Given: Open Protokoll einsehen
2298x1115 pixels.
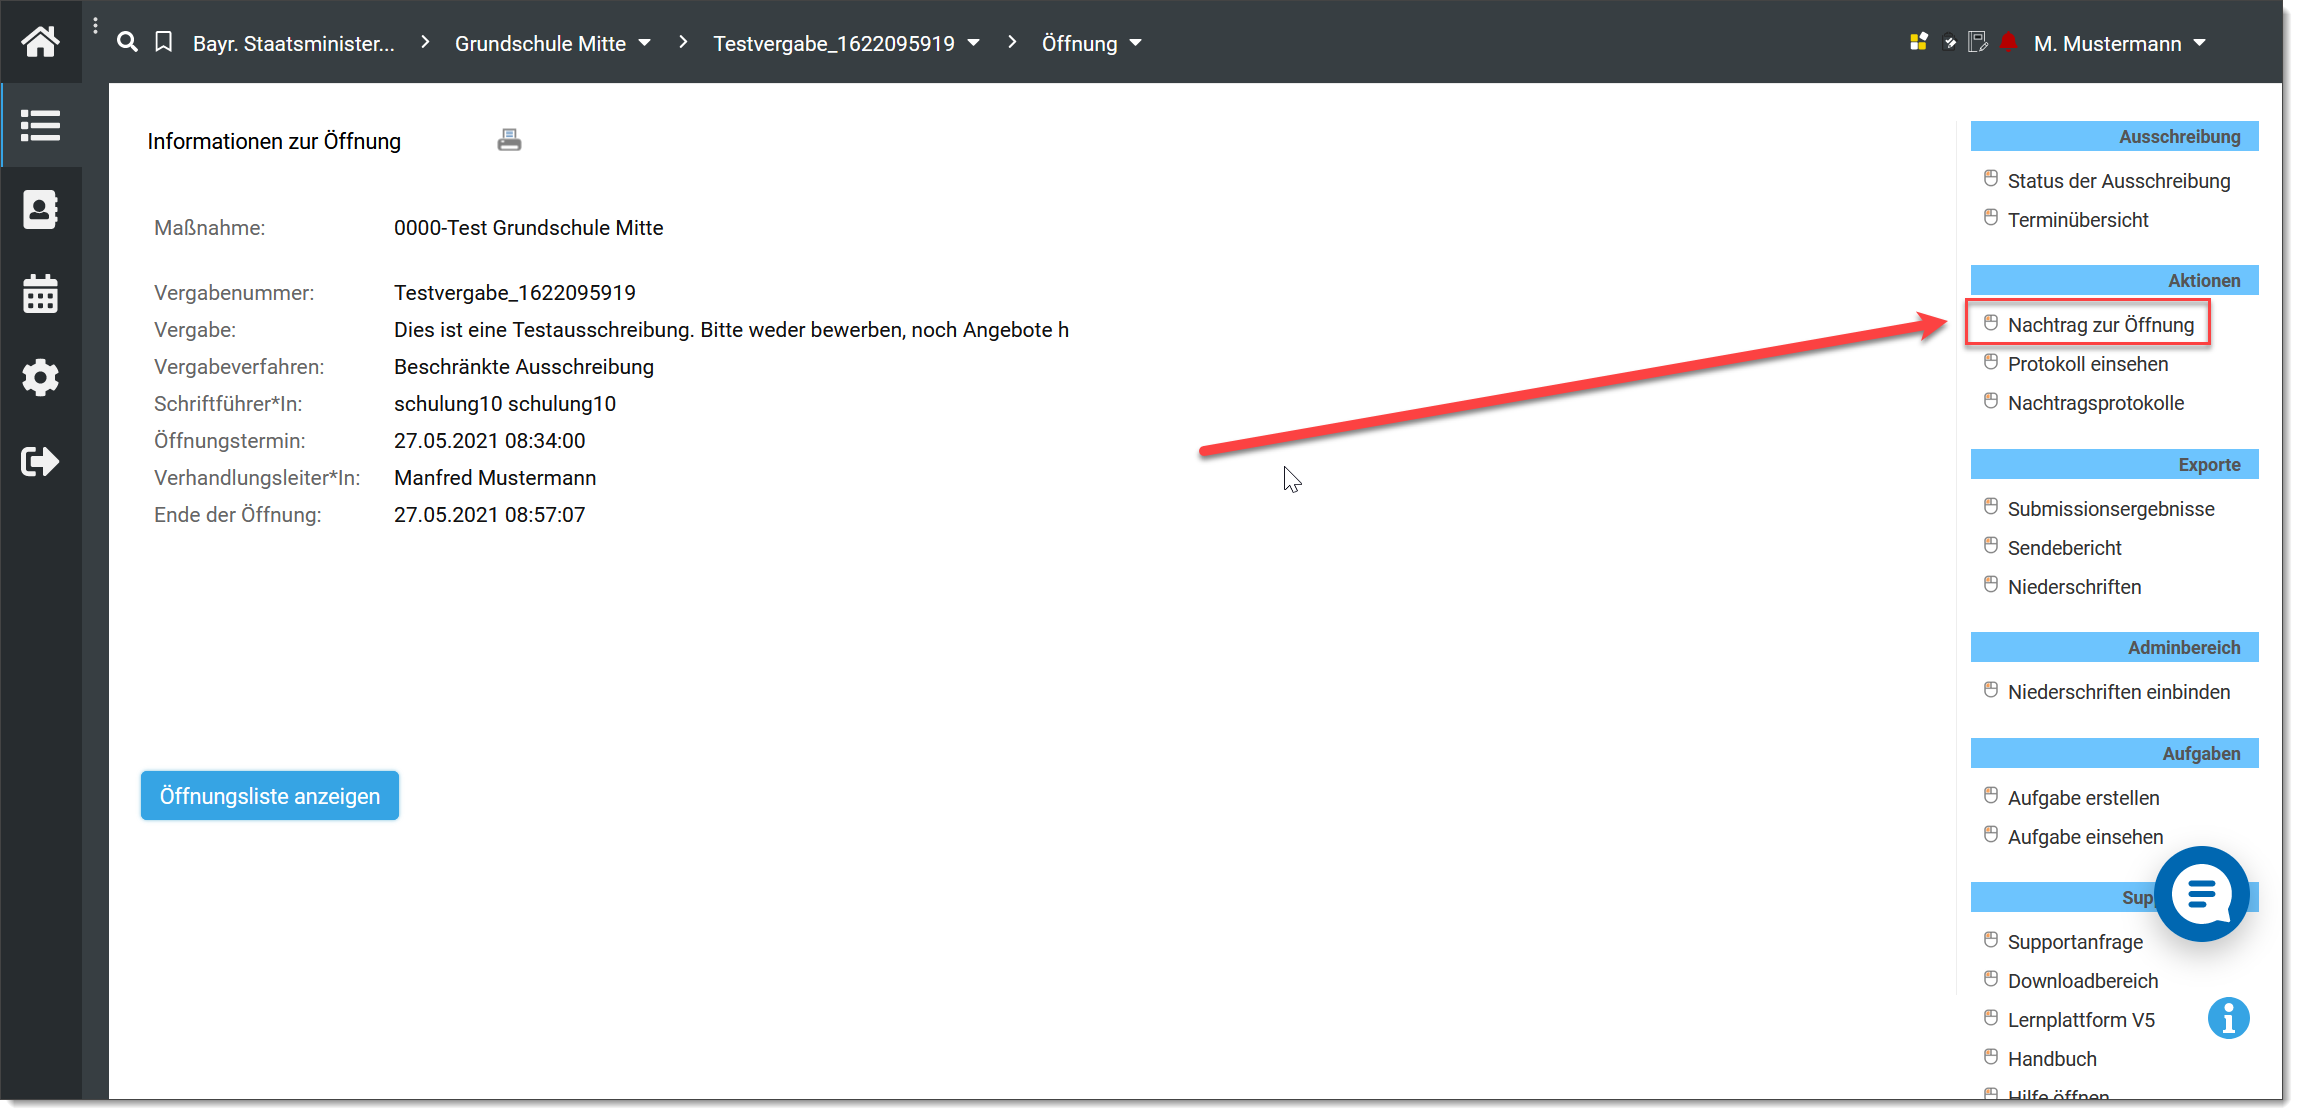Looking at the screenshot, I should coord(2088,364).
